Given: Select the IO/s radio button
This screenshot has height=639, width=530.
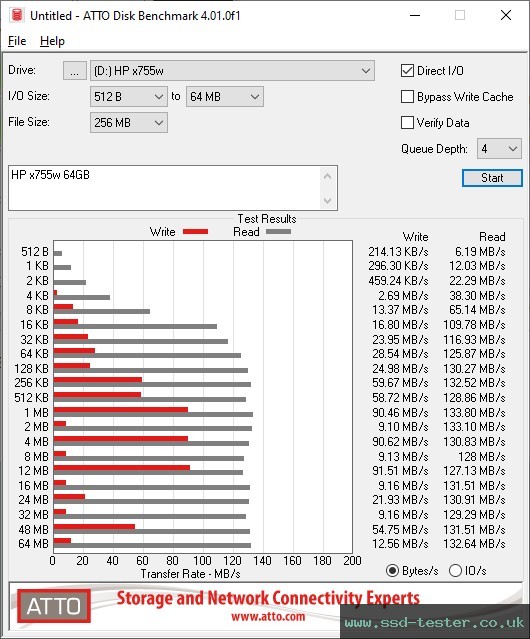Looking at the screenshot, I should [455, 571].
